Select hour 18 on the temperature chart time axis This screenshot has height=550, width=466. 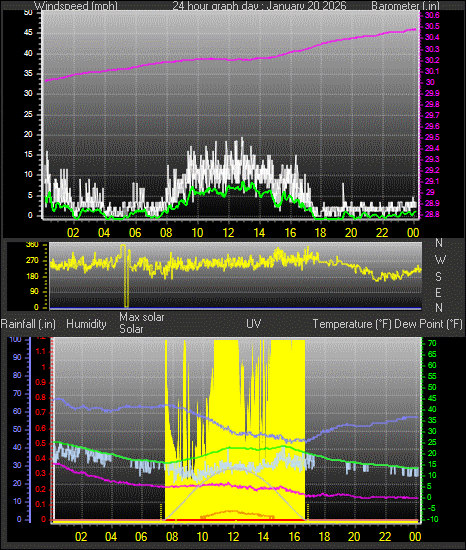coord(324,537)
